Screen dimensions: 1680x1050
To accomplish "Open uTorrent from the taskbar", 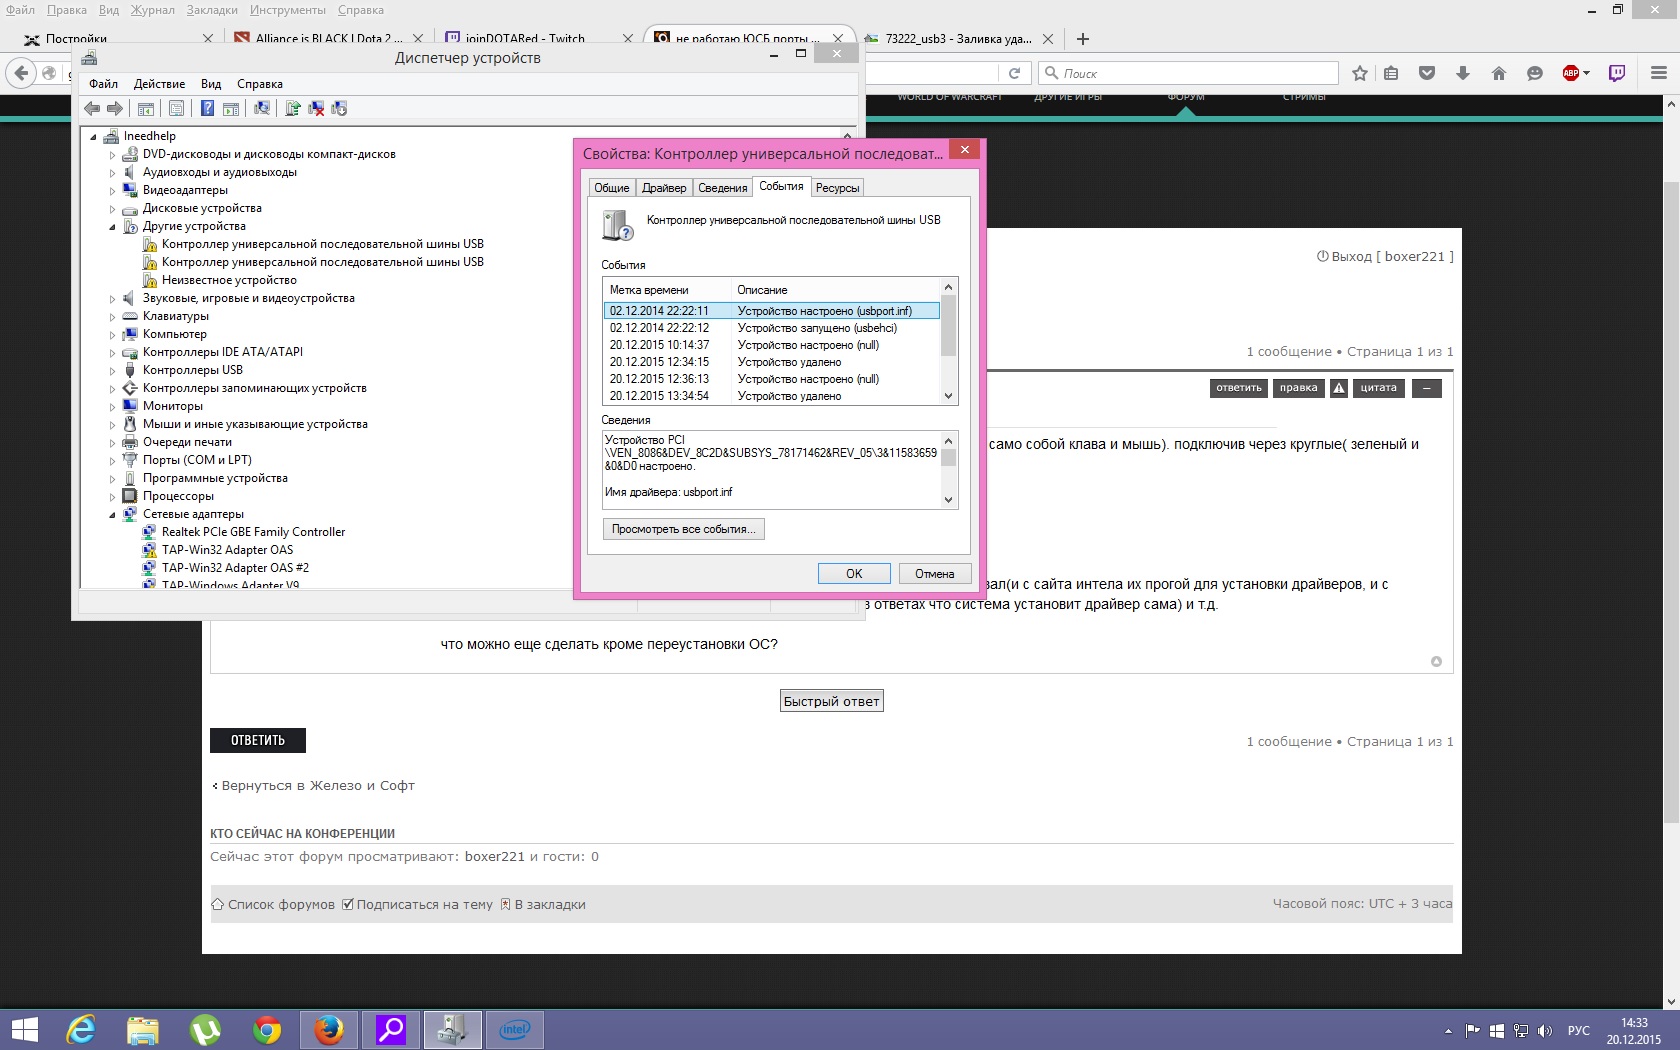I will point(205,1029).
